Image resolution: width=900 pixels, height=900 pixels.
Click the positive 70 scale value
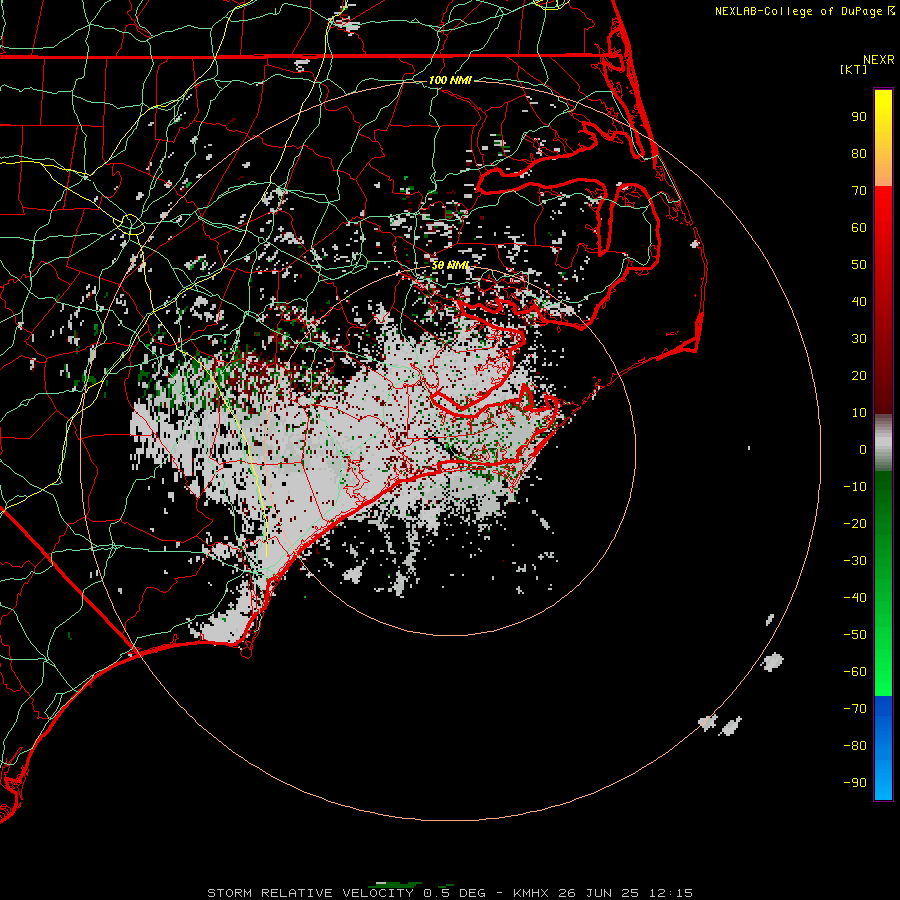point(859,191)
